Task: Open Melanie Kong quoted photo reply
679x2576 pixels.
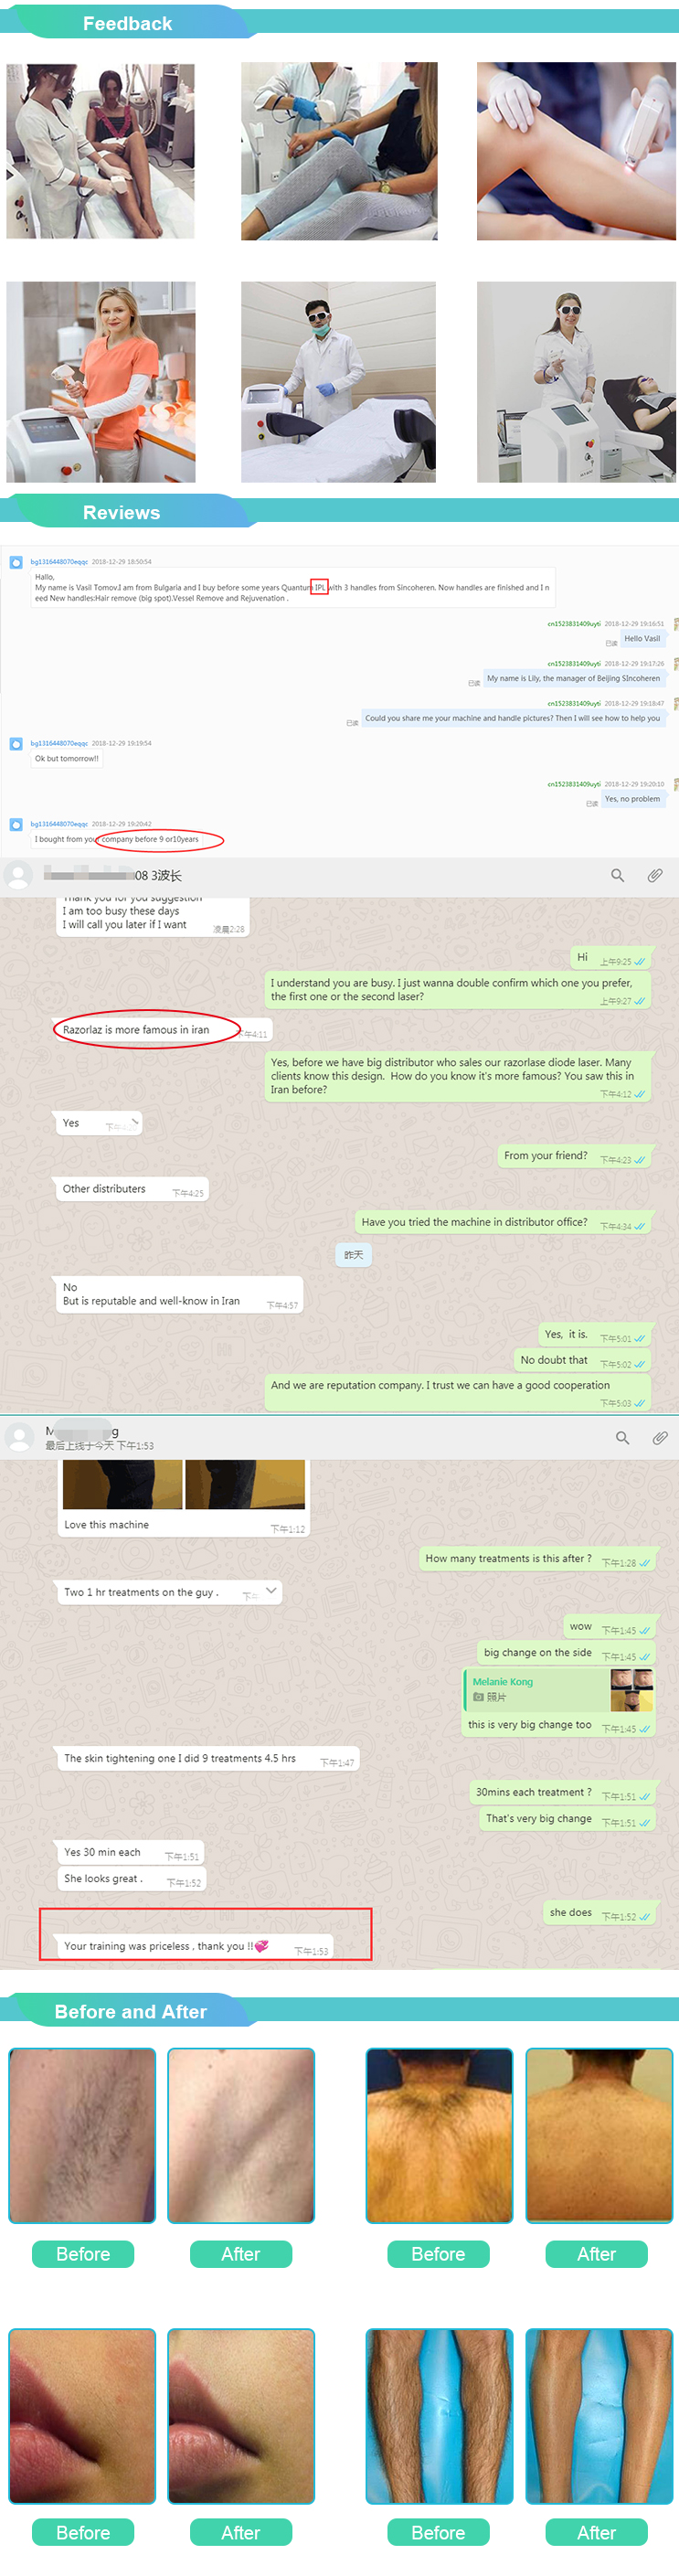Action: [x=560, y=1690]
